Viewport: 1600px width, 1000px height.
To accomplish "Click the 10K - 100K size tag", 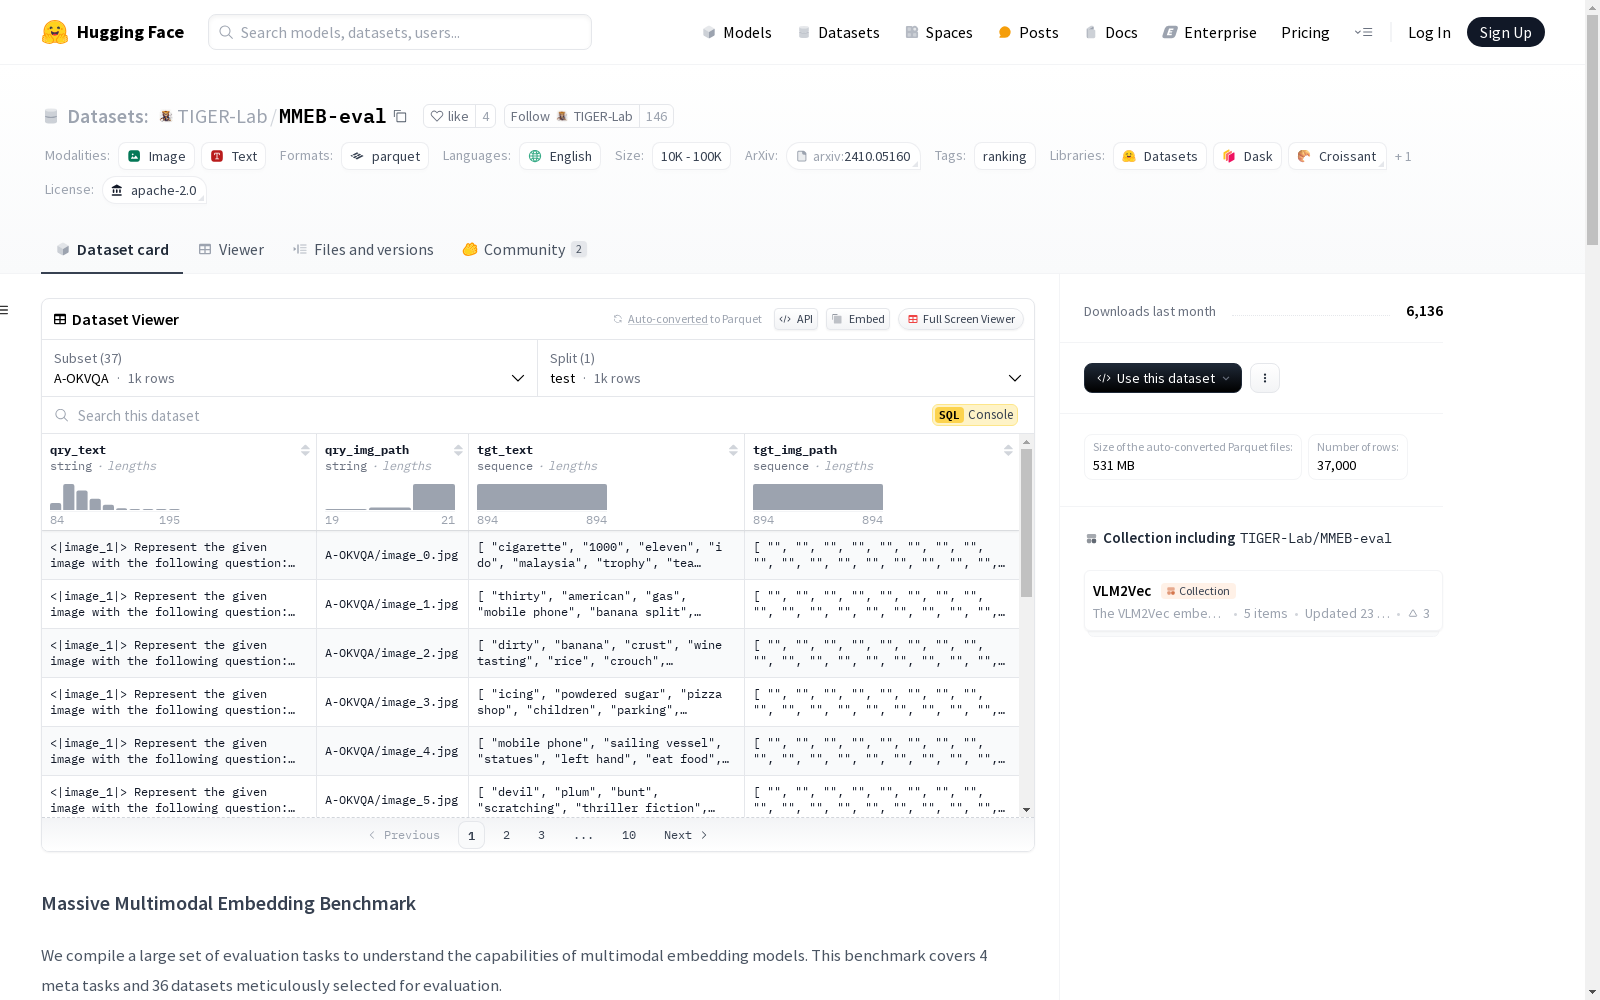I will [691, 156].
